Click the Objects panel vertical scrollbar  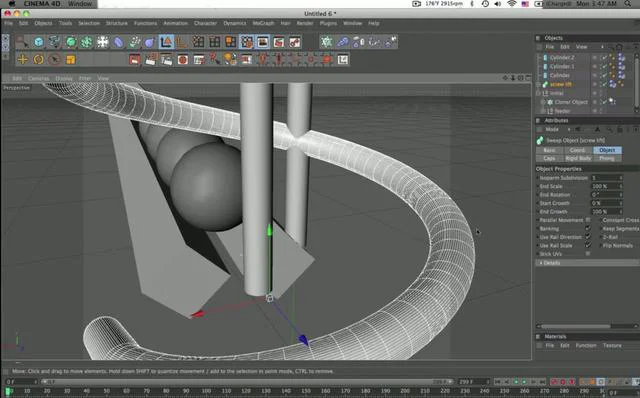636,82
